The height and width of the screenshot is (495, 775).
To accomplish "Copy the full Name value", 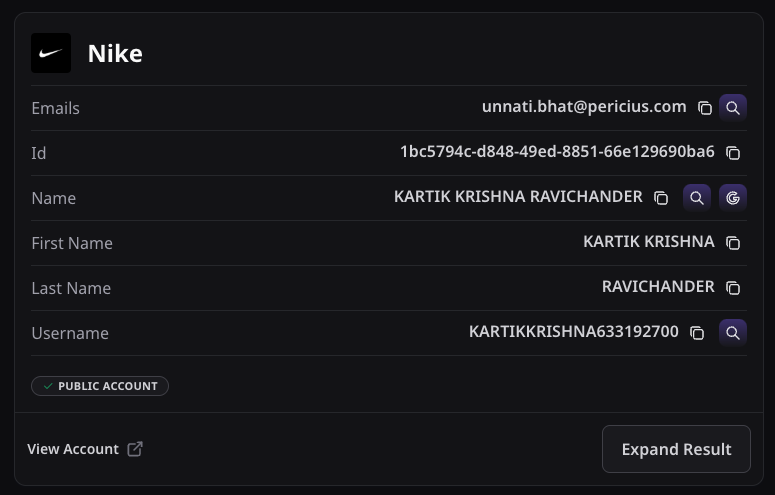I will coord(661,198).
